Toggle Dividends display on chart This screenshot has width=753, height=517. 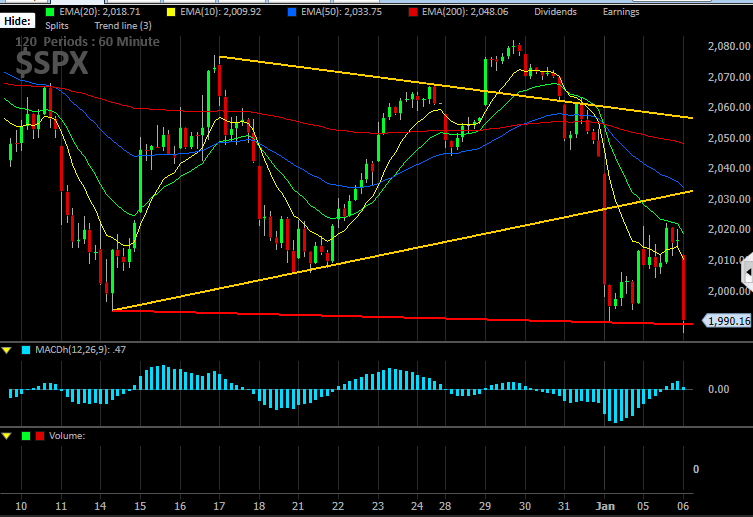(x=555, y=12)
